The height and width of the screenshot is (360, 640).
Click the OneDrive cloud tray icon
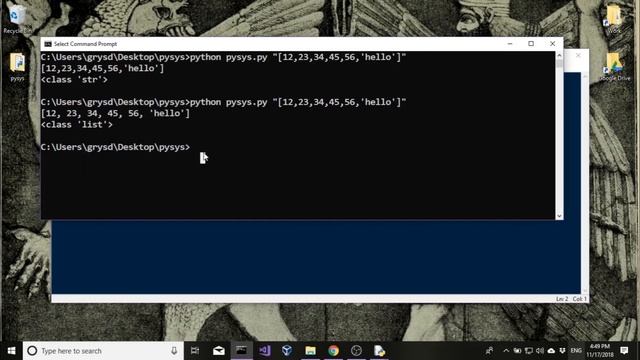(x=551, y=351)
